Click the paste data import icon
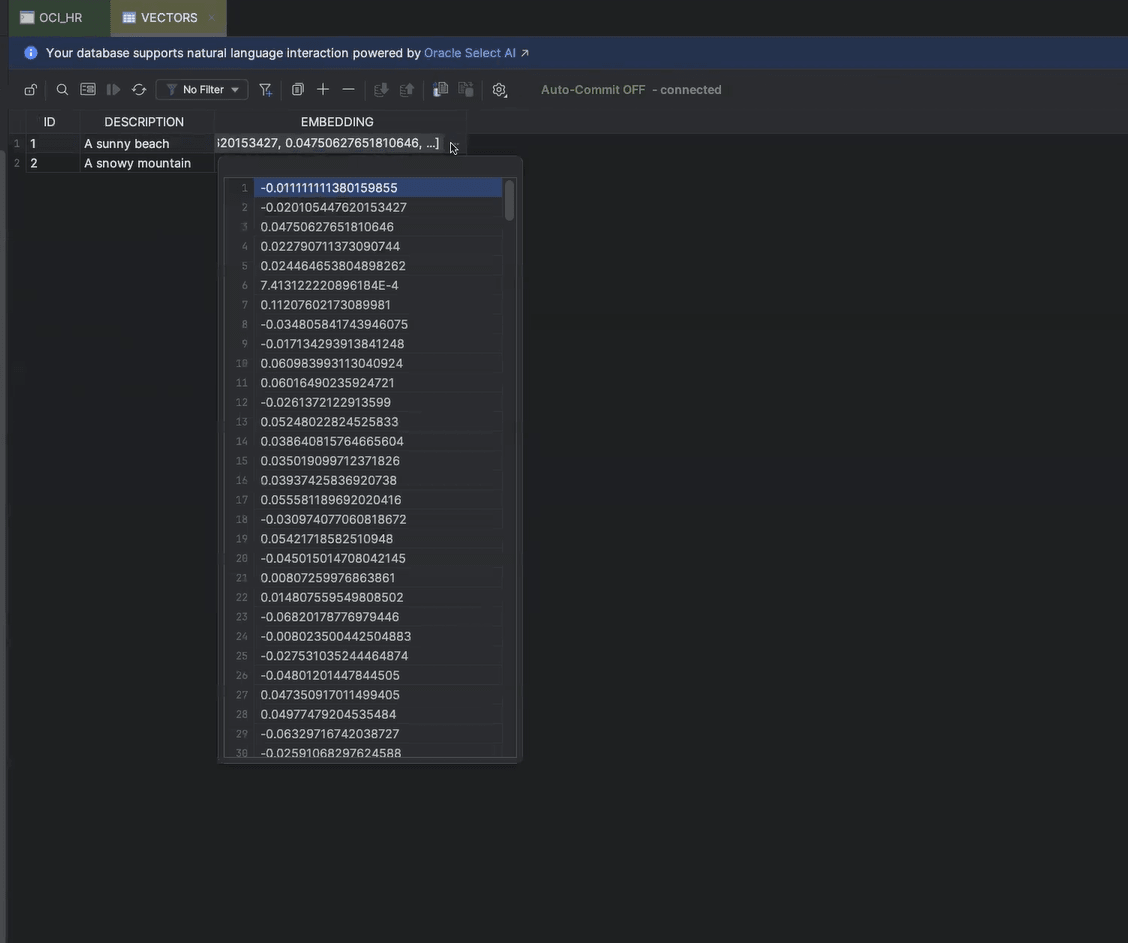 click(x=466, y=90)
